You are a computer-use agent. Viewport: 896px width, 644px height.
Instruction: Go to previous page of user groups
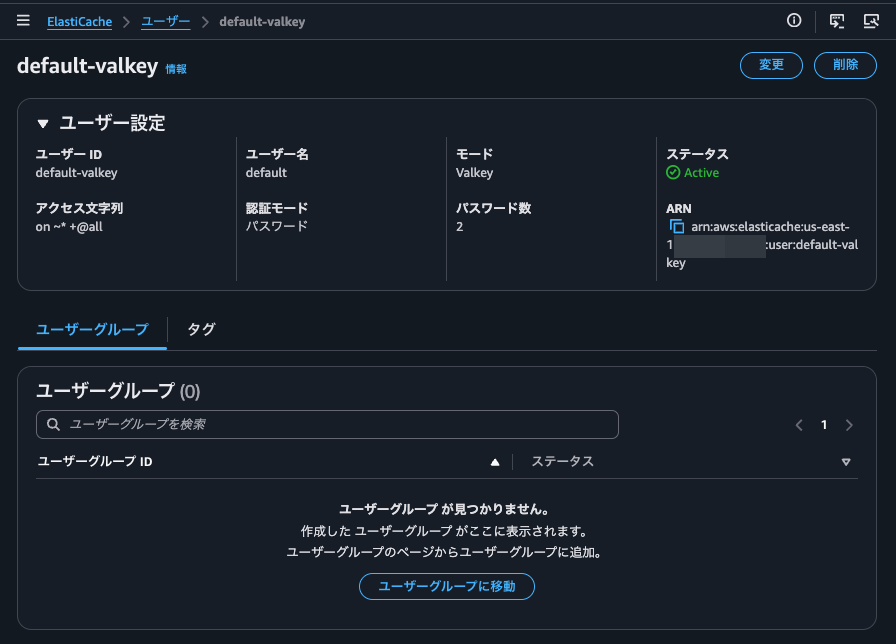(x=799, y=425)
